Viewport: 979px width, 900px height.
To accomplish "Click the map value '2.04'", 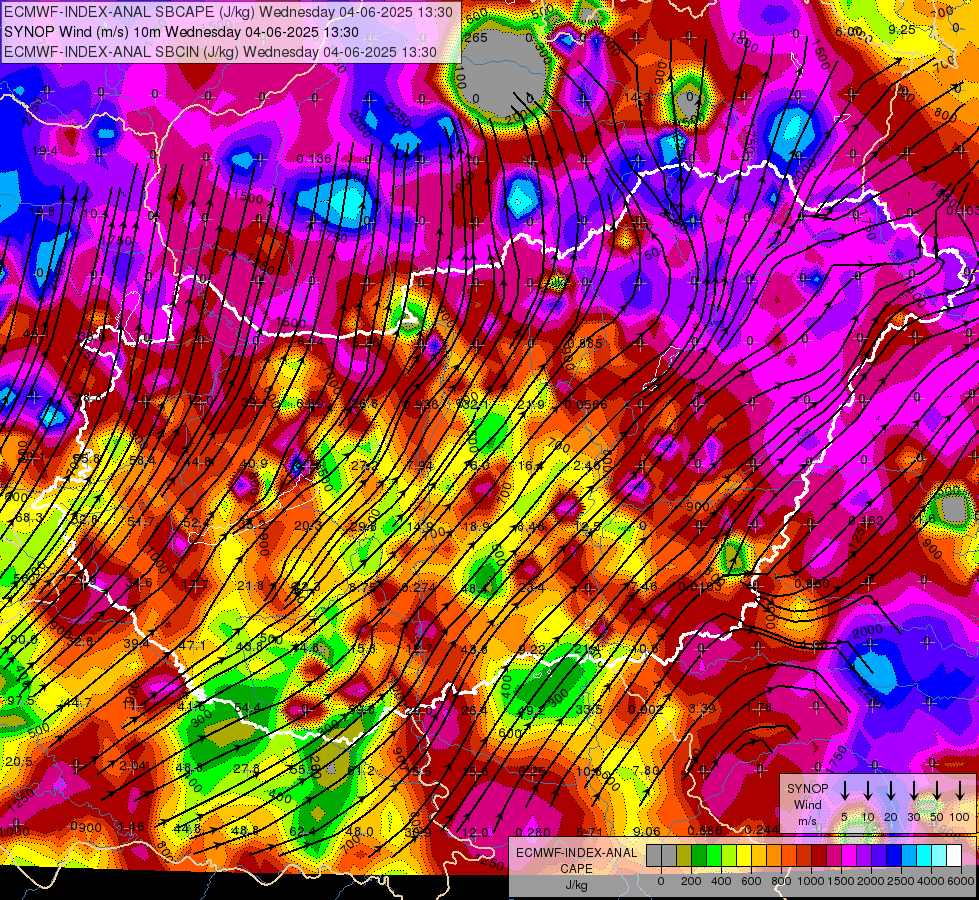I will pyautogui.click(x=132, y=766).
